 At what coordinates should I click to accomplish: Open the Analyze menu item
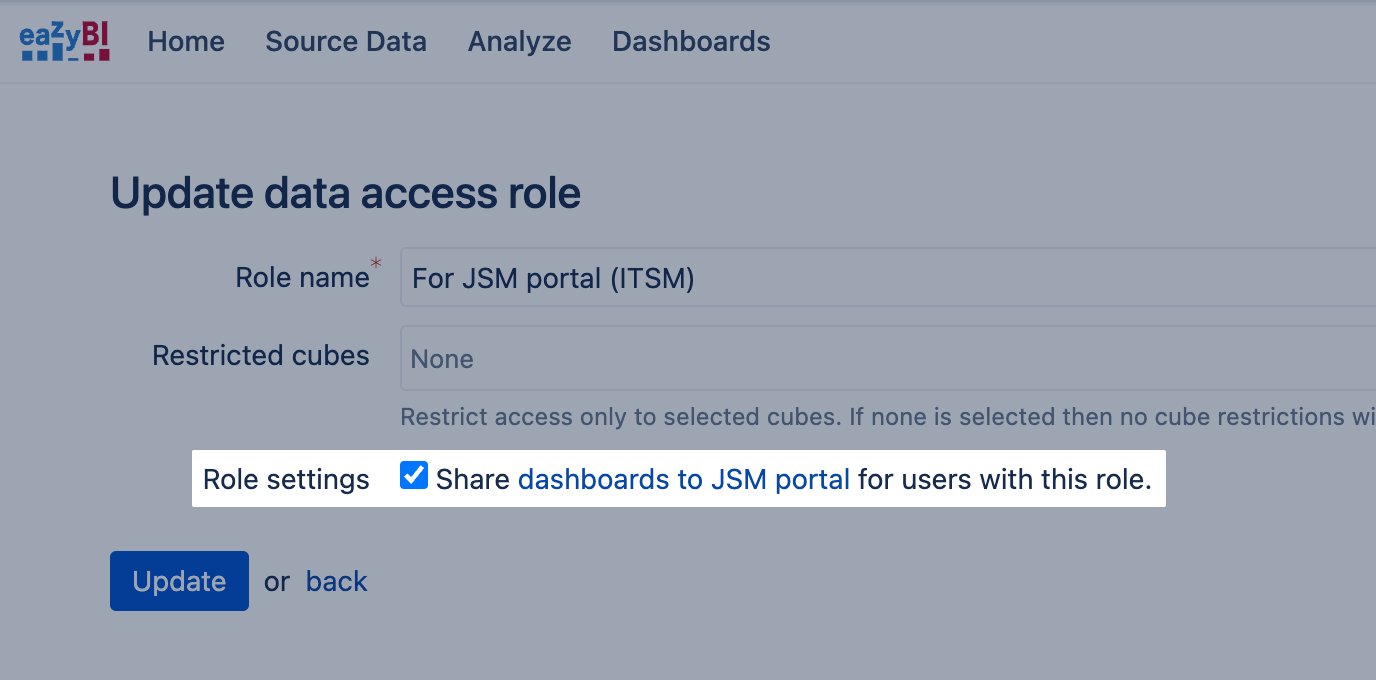point(520,42)
